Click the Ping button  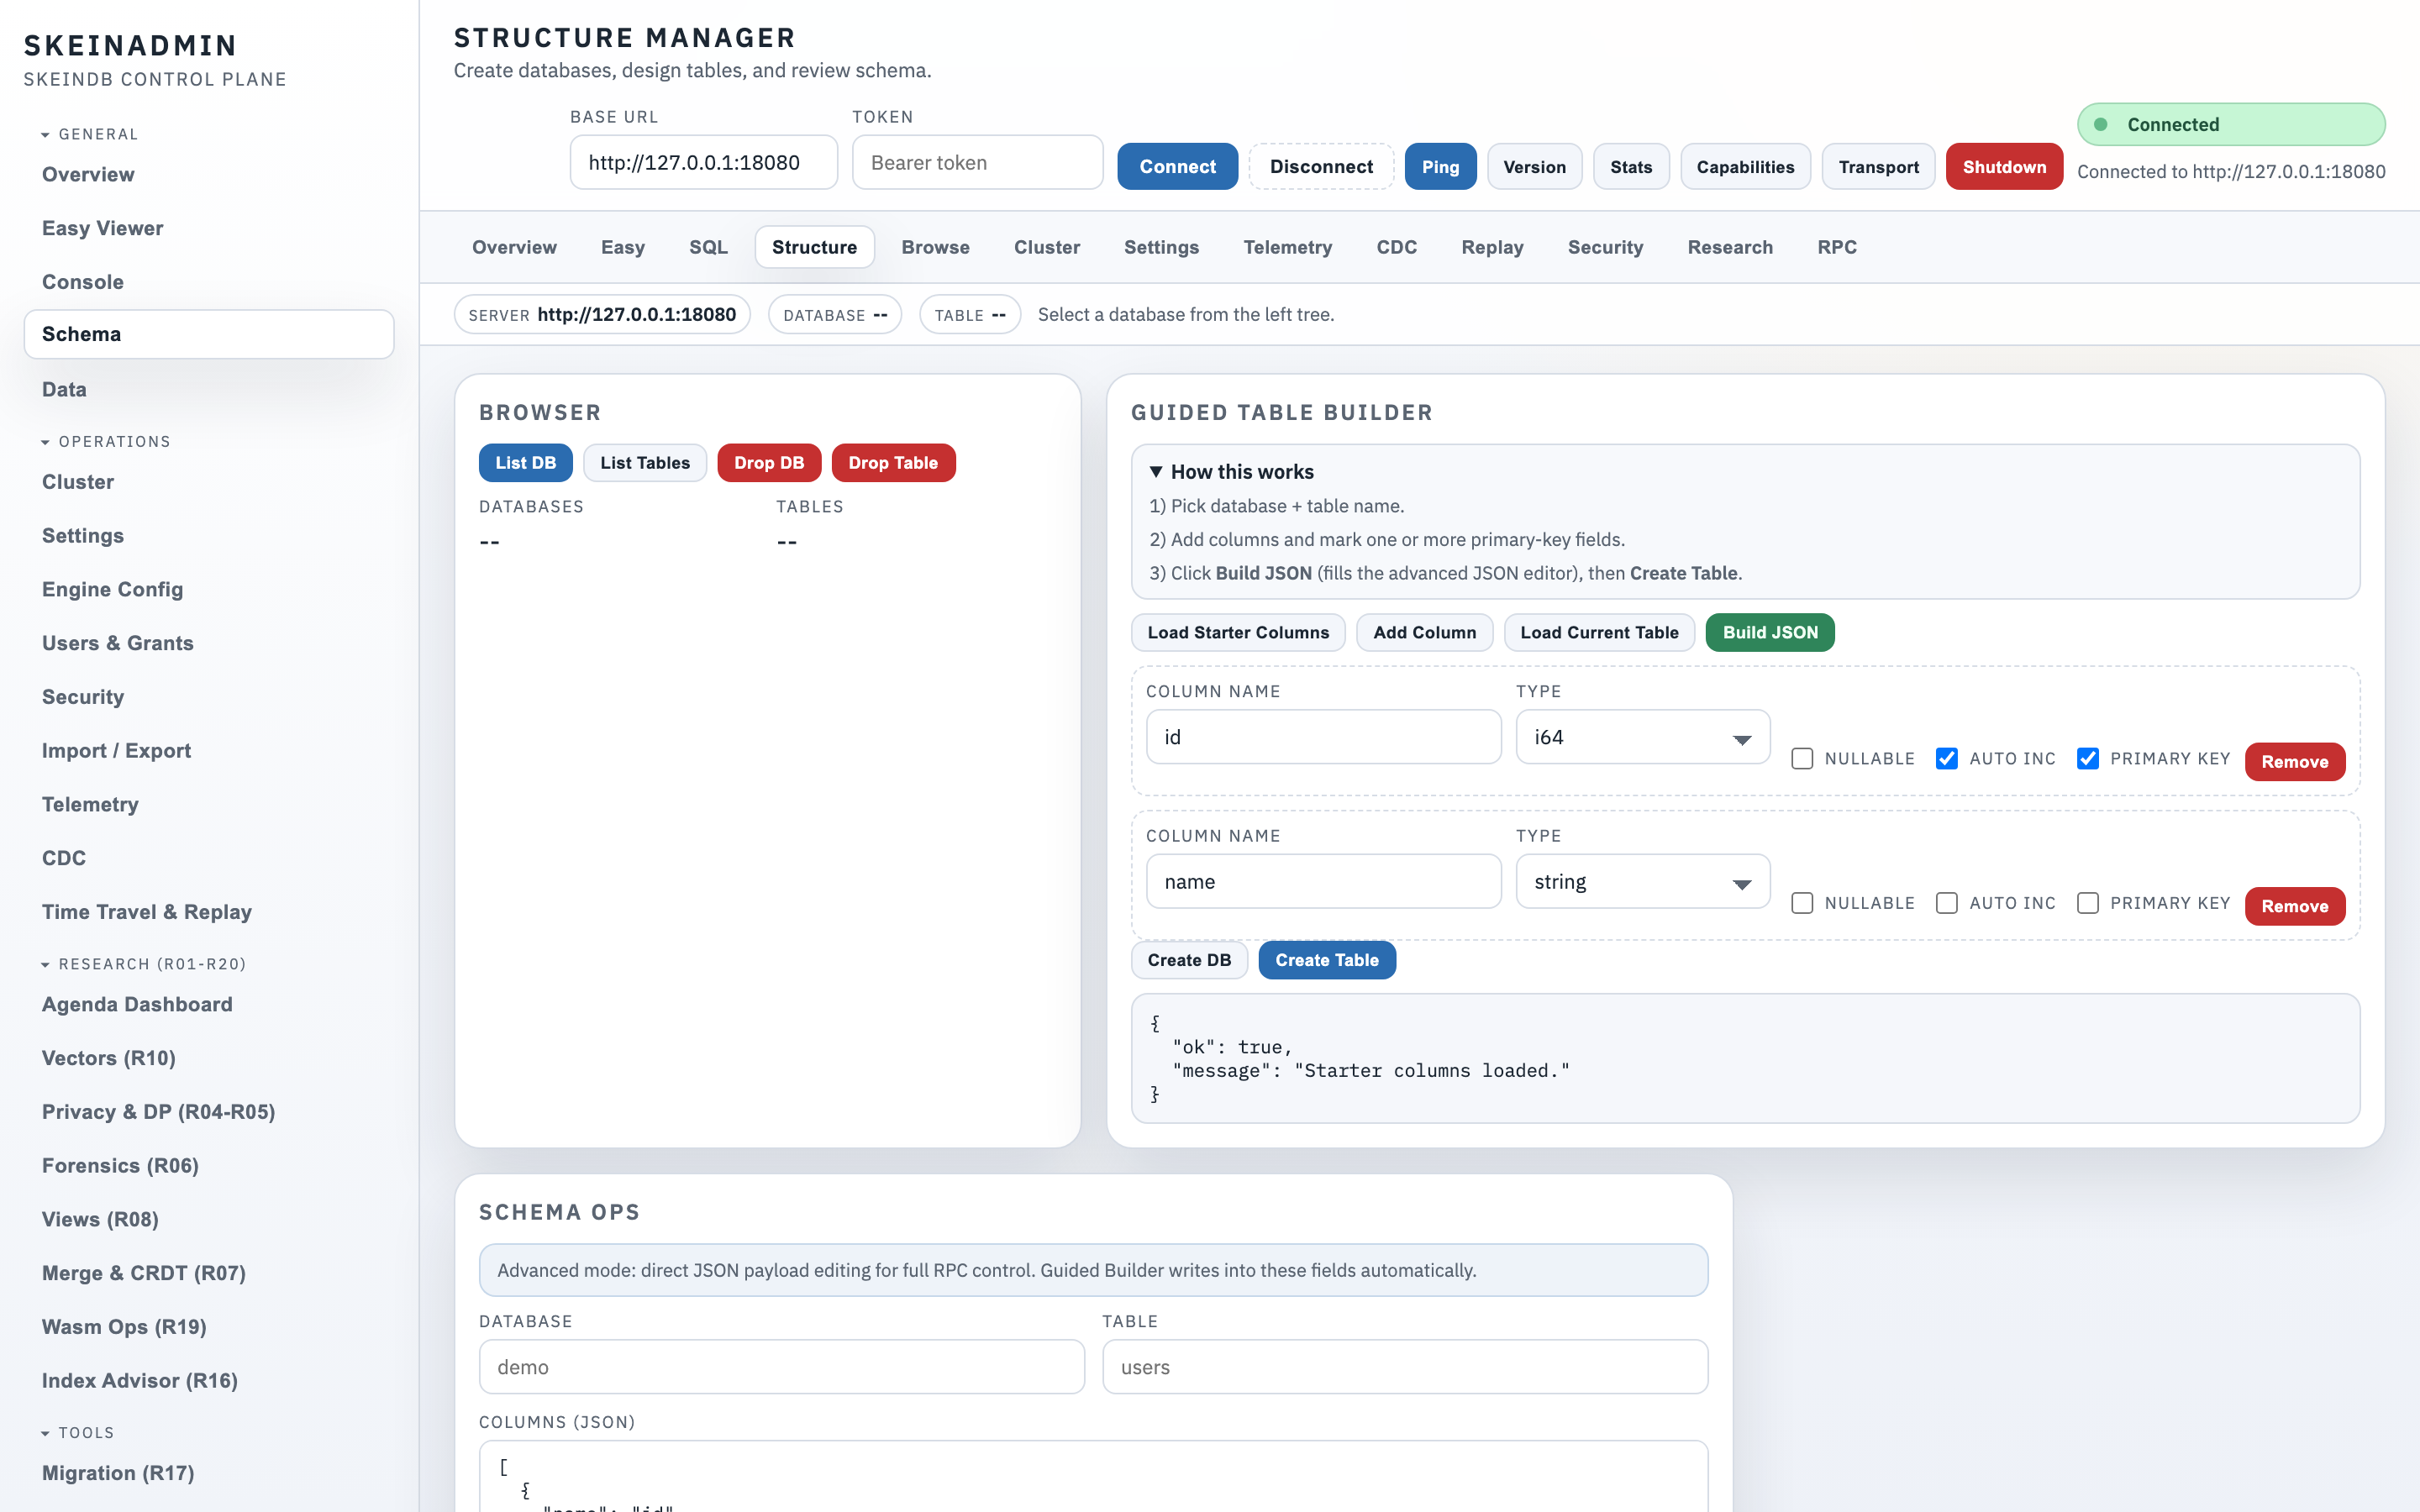pyautogui.click(x=1440, y=167)
